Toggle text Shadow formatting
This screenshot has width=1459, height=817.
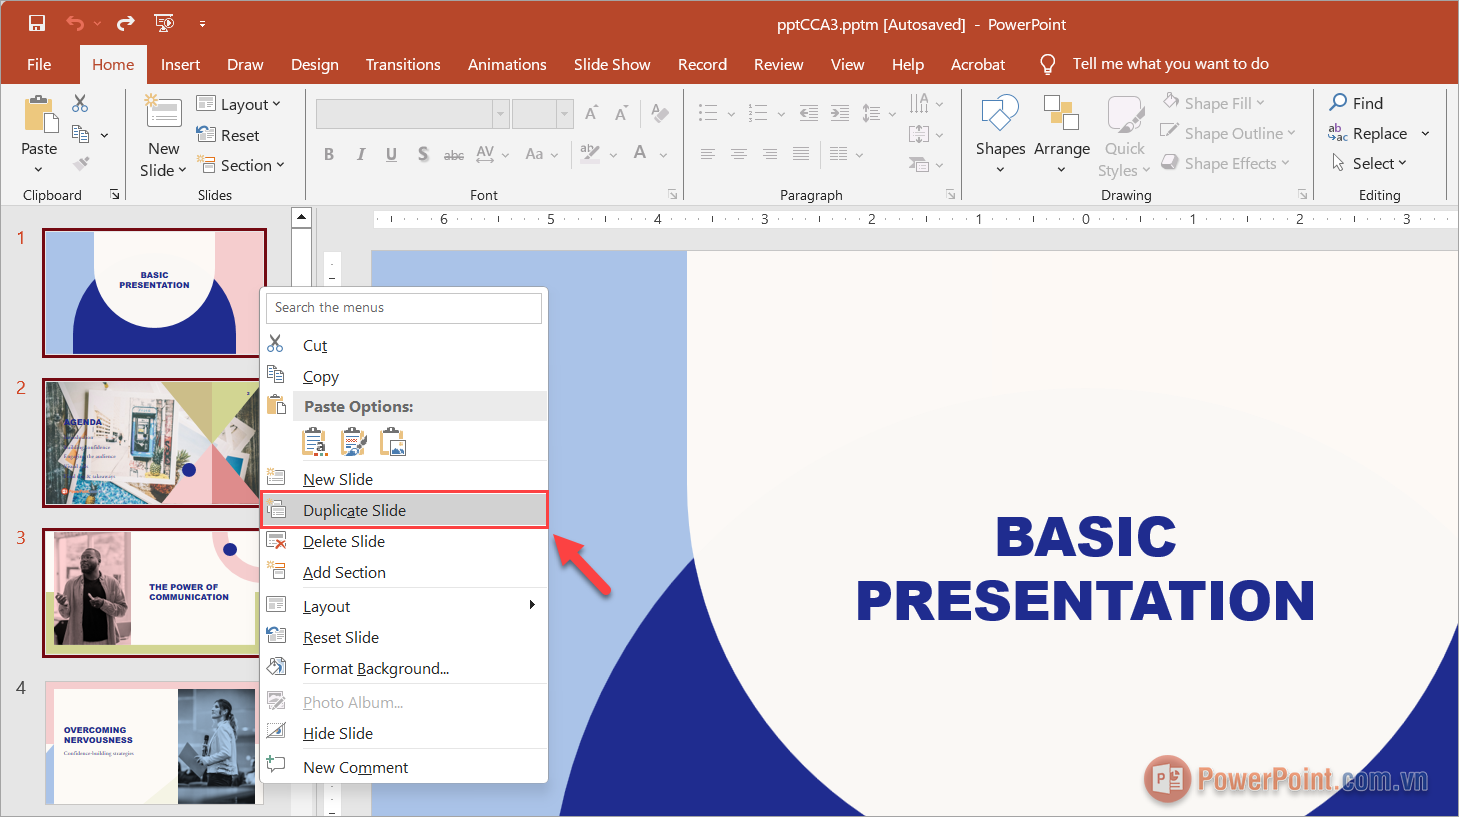[423, 154]
